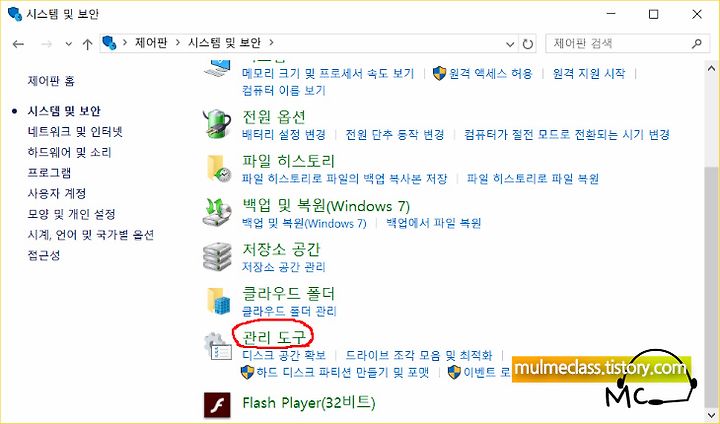Open the 클라우드 폴더 icon
This screenshot has width=720, height=424.
pyautogui.click(x=218, y=301)
